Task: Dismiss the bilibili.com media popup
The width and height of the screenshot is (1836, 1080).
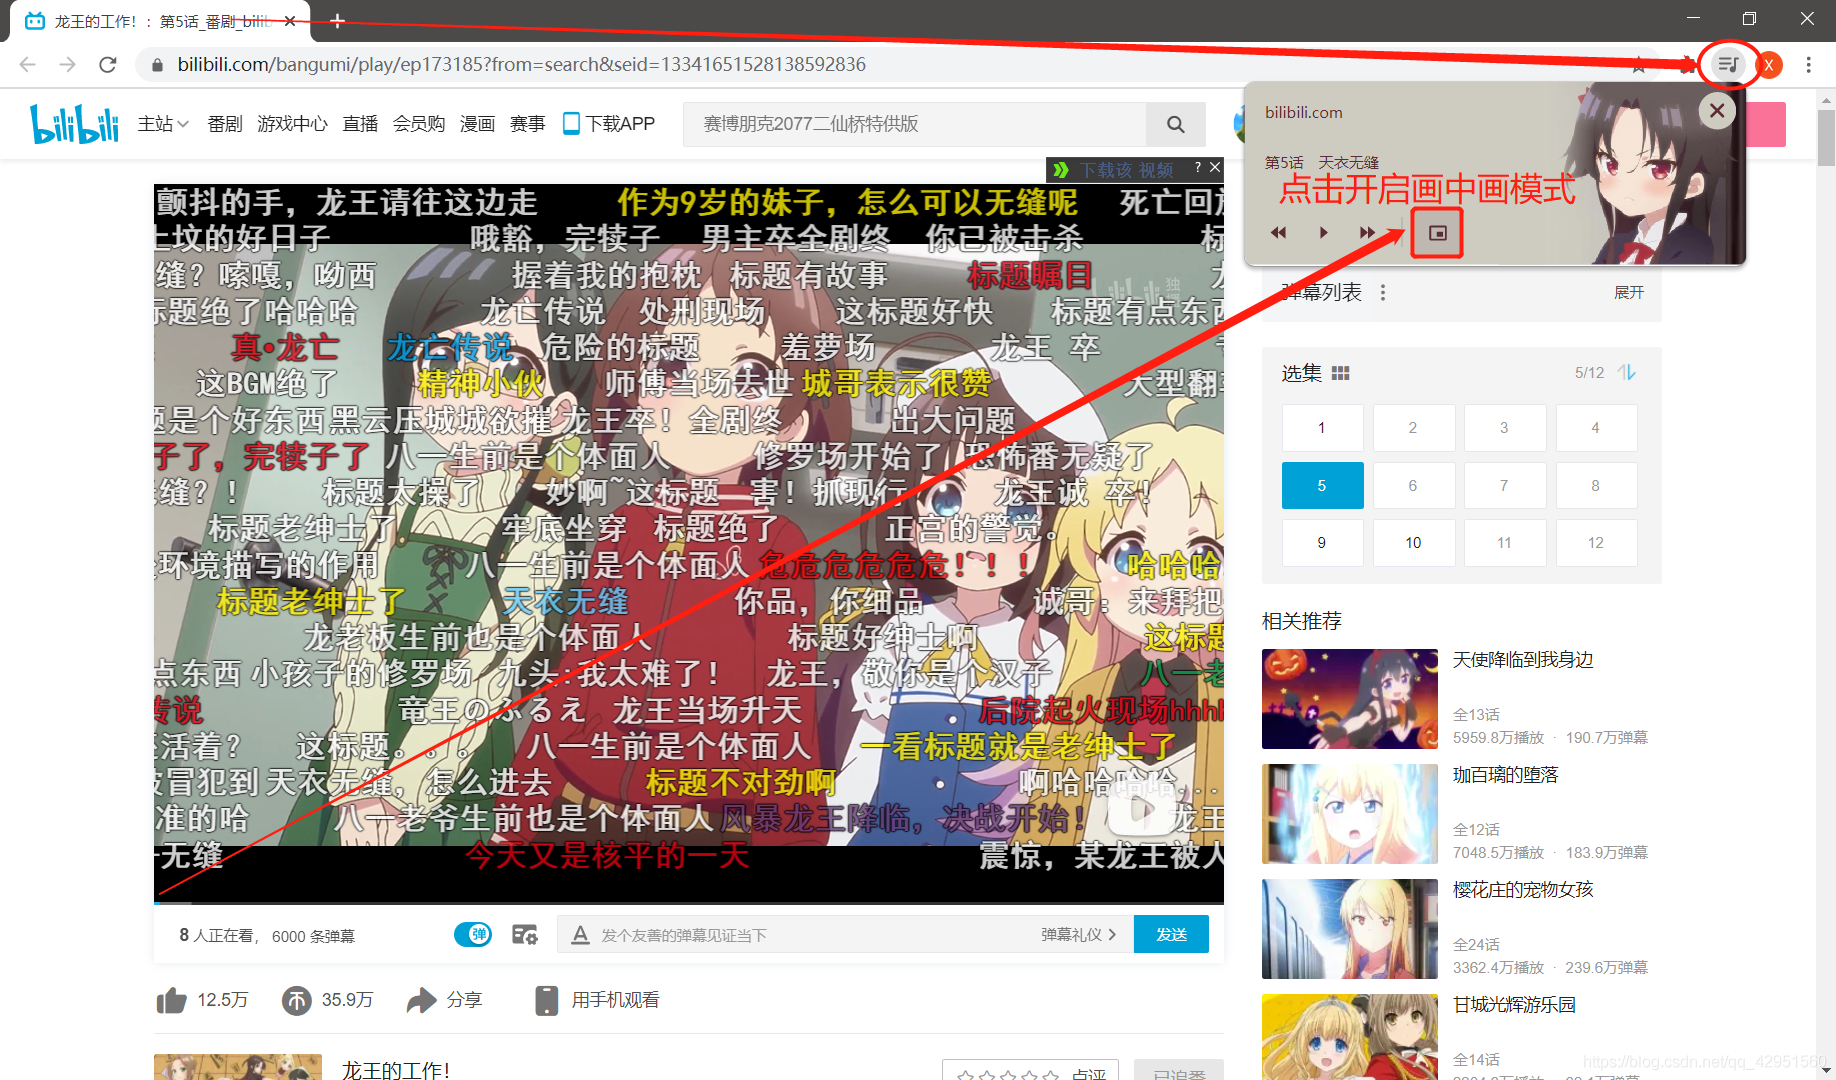Action: pyautogui.click(x=1717, y=111)
